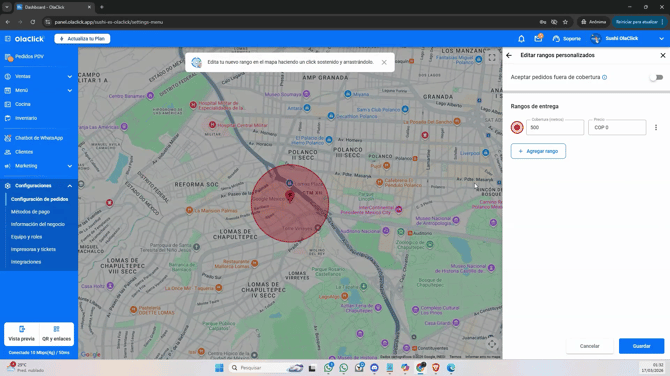Select Información del negocio
The image size is (670, 376).
pyautogui.click(x=38, y=224)
